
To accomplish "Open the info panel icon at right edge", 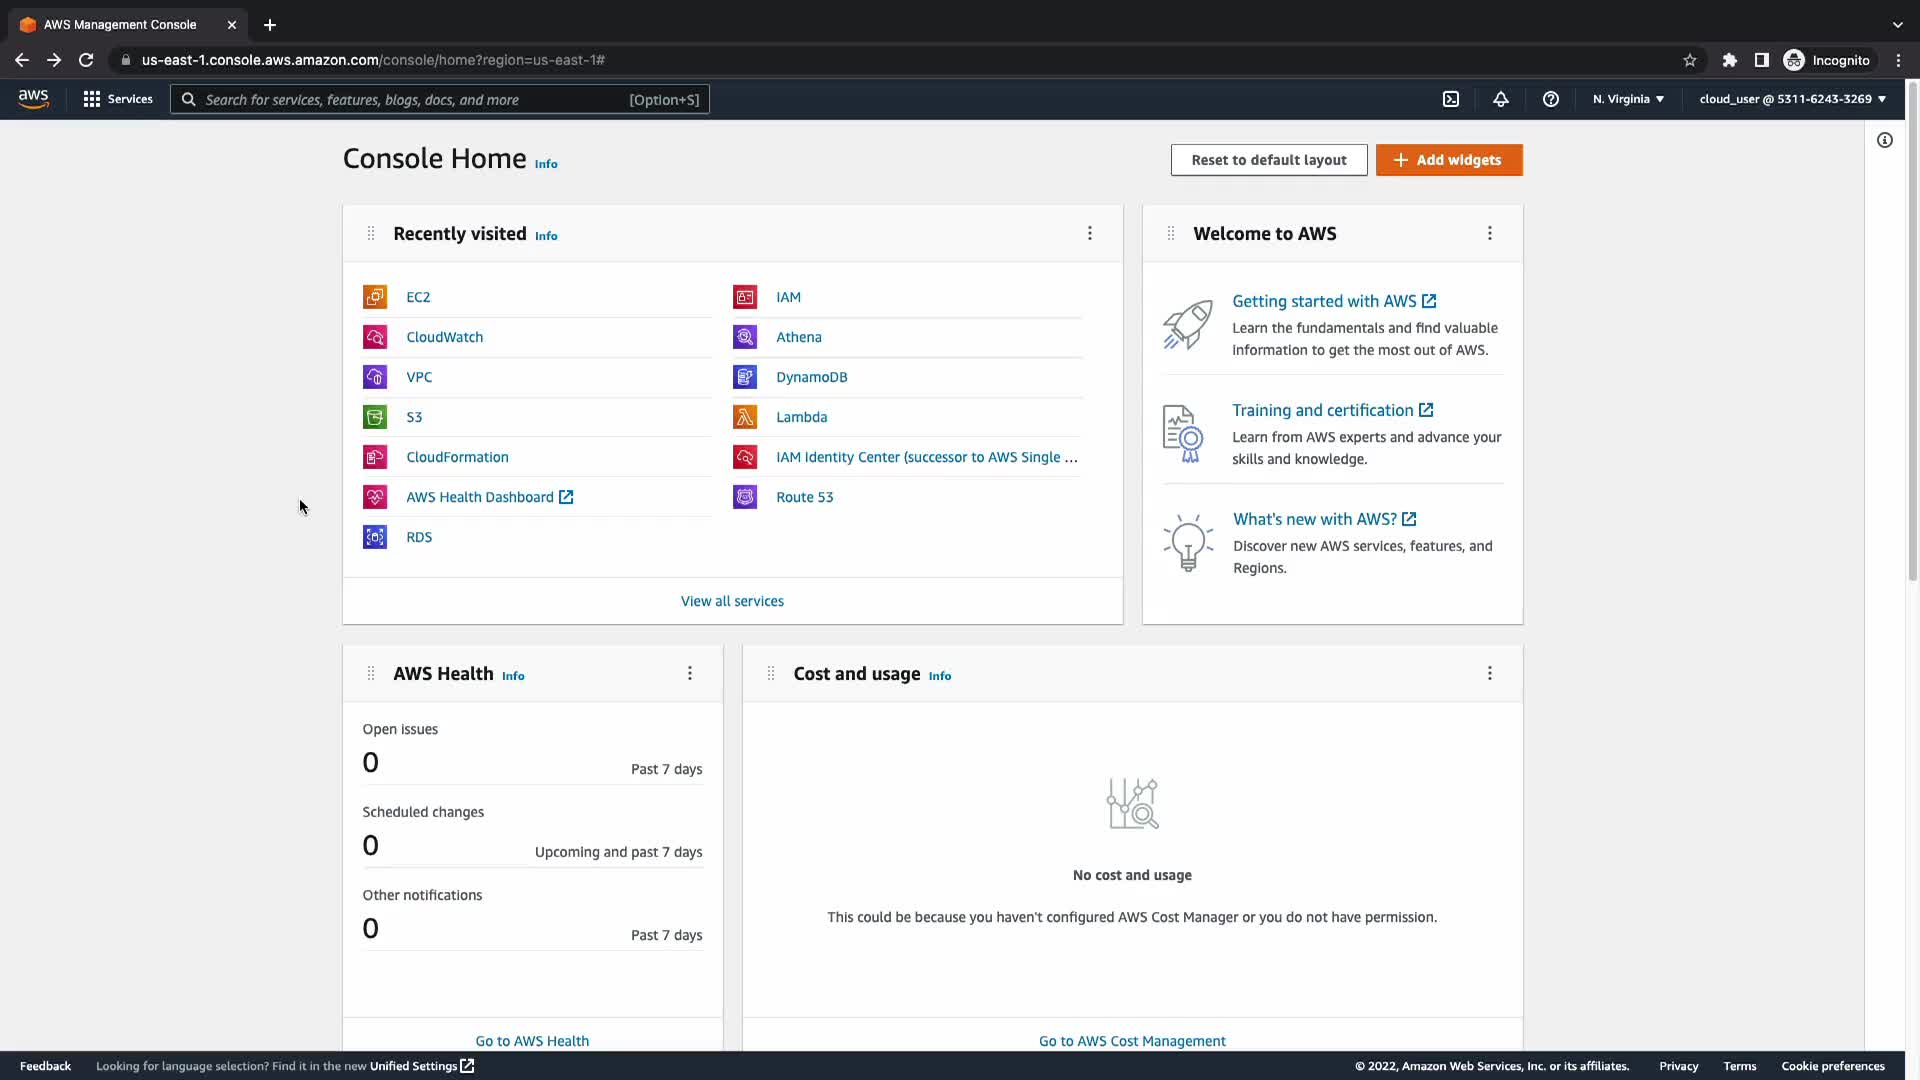I will pos(1885,140).
